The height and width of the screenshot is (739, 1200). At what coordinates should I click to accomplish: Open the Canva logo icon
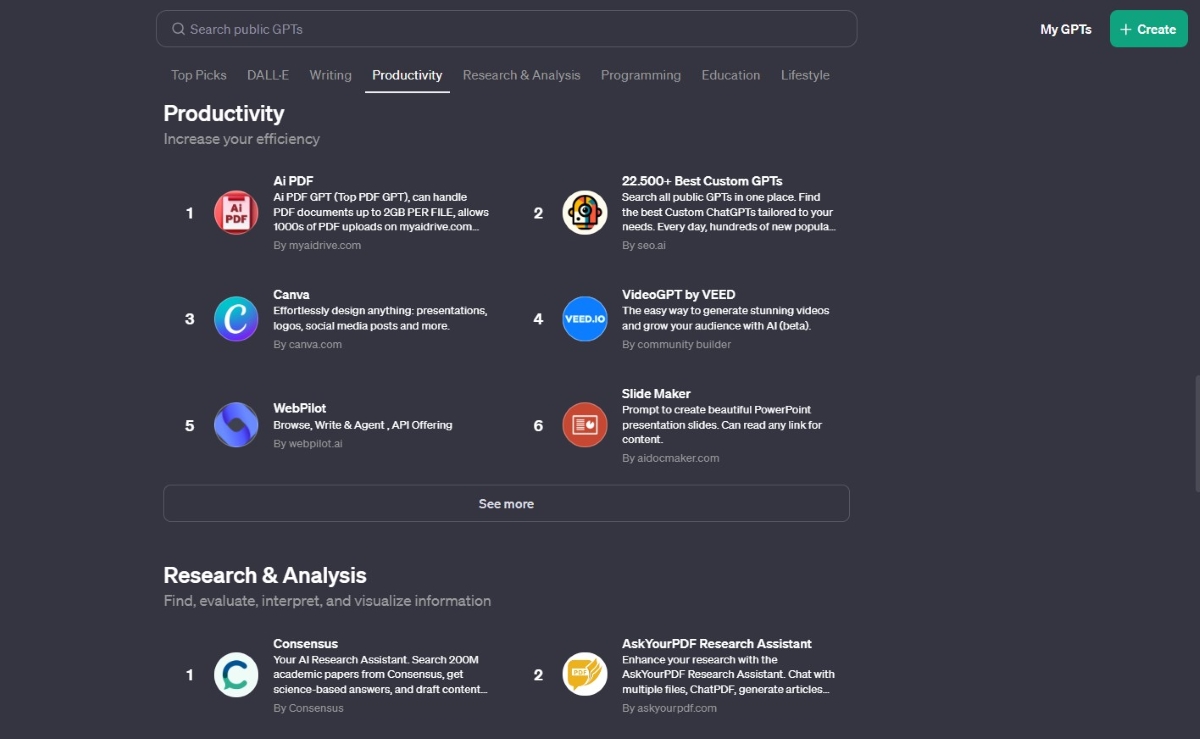click(x=236, y=319)
